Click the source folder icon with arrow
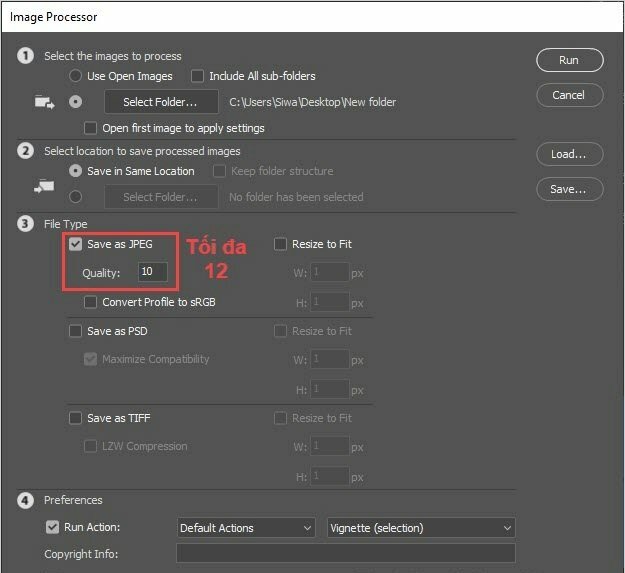Screen dimensions: 625x573 44,102
